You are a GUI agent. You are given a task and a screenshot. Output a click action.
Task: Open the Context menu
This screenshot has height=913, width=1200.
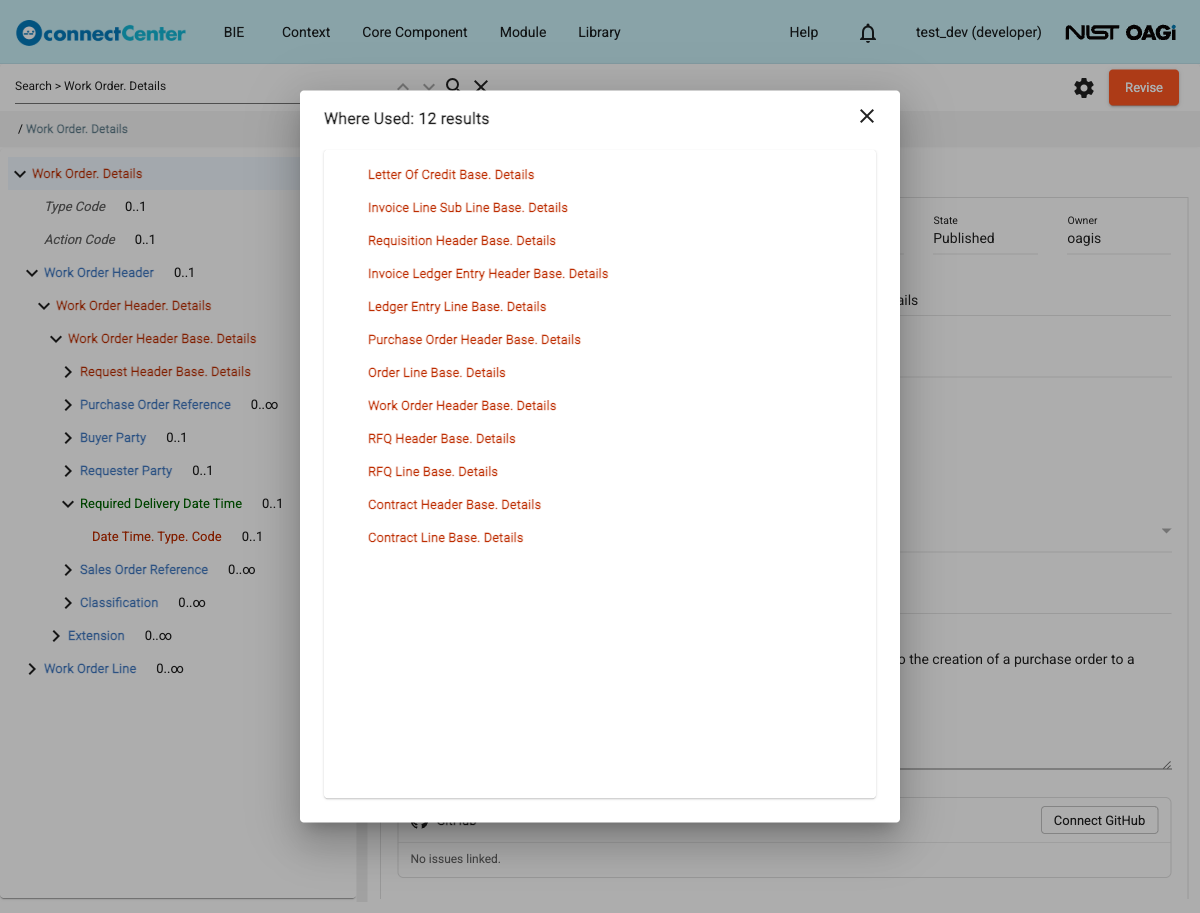(x=306, y=32)
